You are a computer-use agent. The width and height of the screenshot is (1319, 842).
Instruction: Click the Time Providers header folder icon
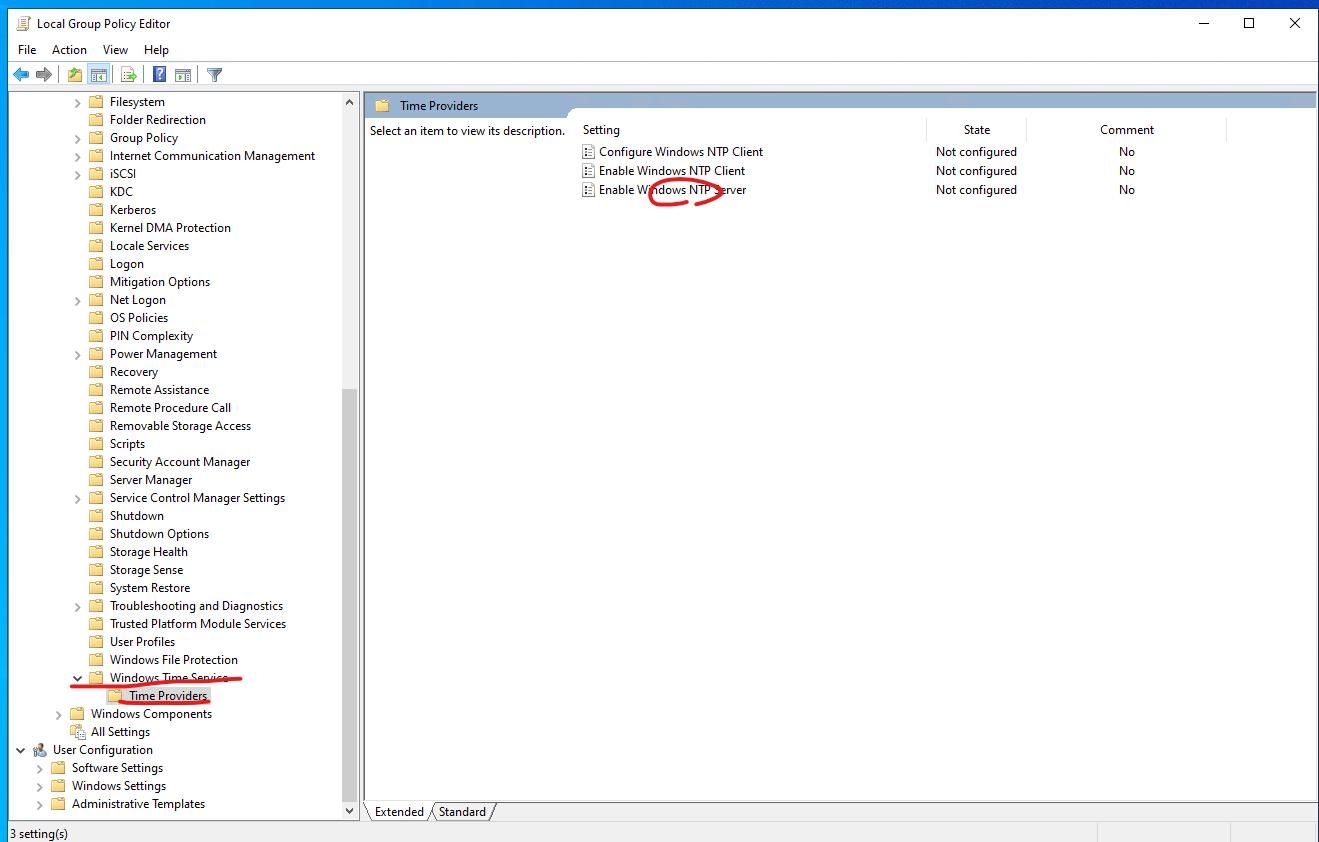coord(382,106)
